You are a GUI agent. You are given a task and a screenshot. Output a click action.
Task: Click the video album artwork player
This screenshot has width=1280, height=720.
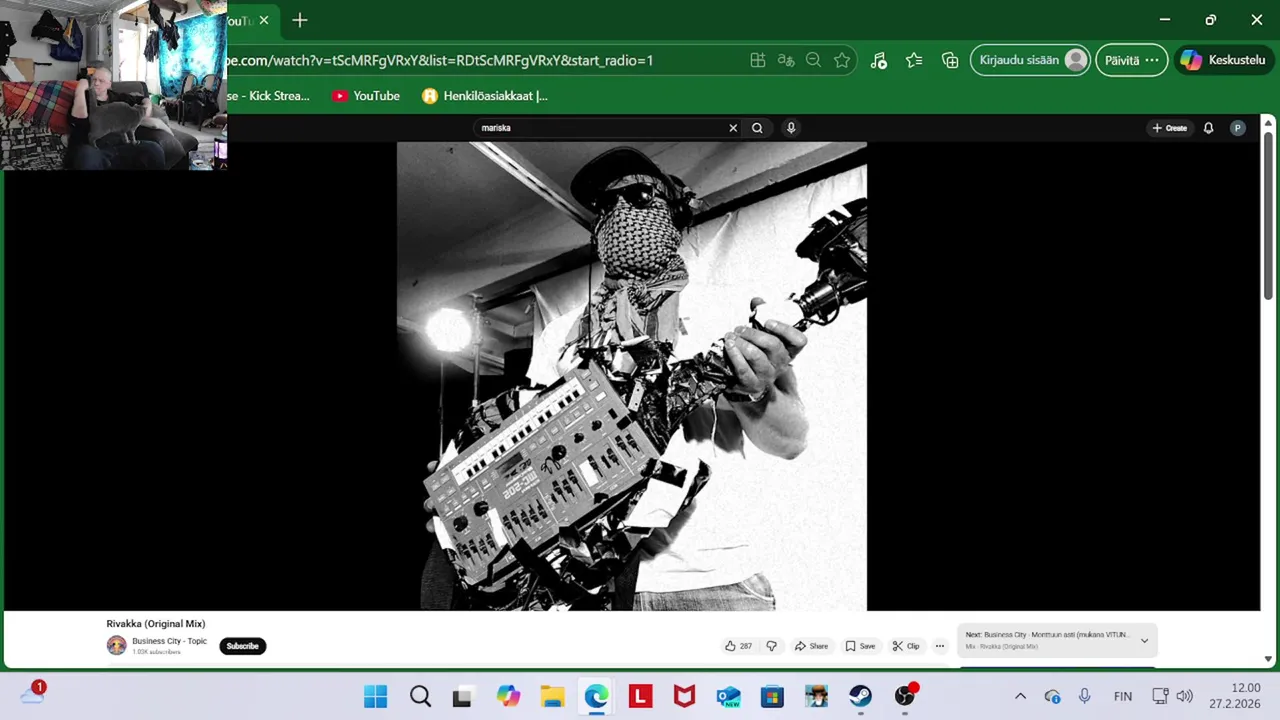tap(632, 376)
